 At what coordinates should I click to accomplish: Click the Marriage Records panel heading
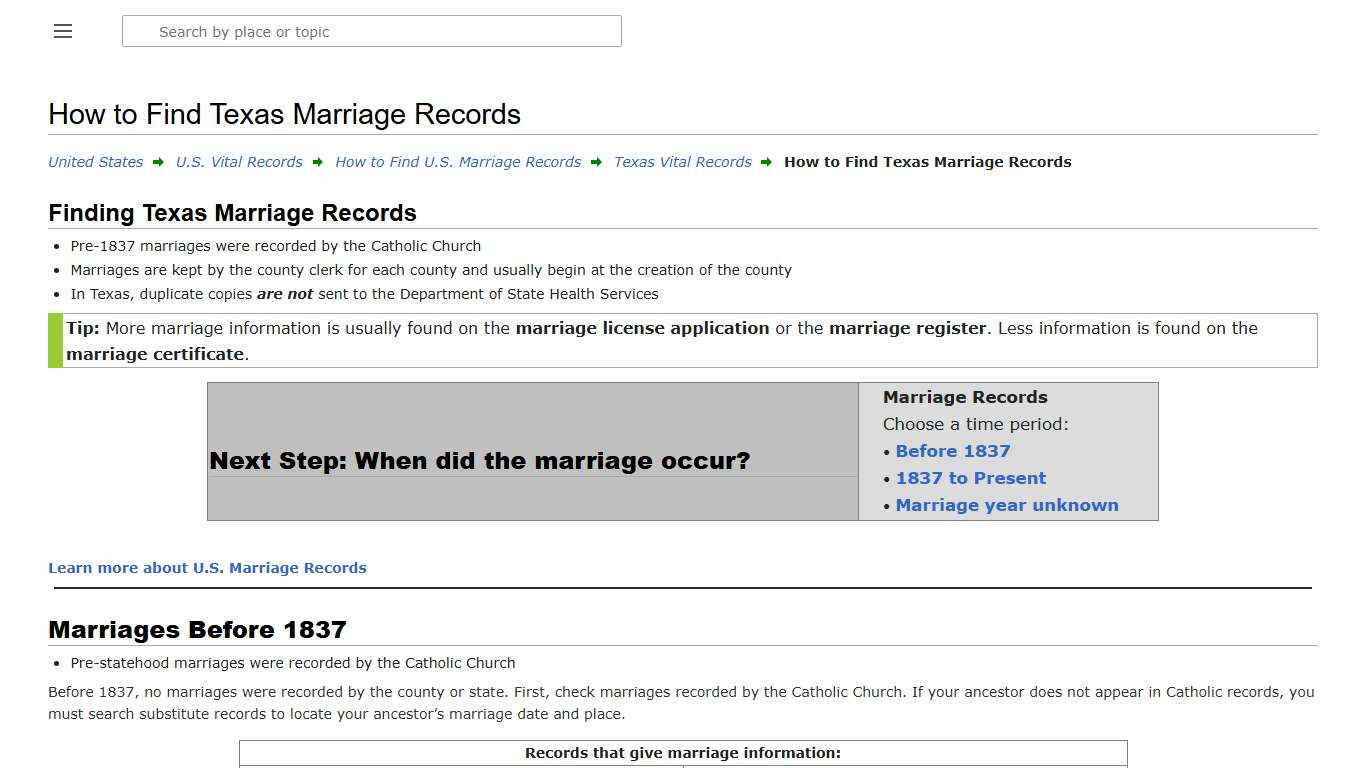coord(965,397)
